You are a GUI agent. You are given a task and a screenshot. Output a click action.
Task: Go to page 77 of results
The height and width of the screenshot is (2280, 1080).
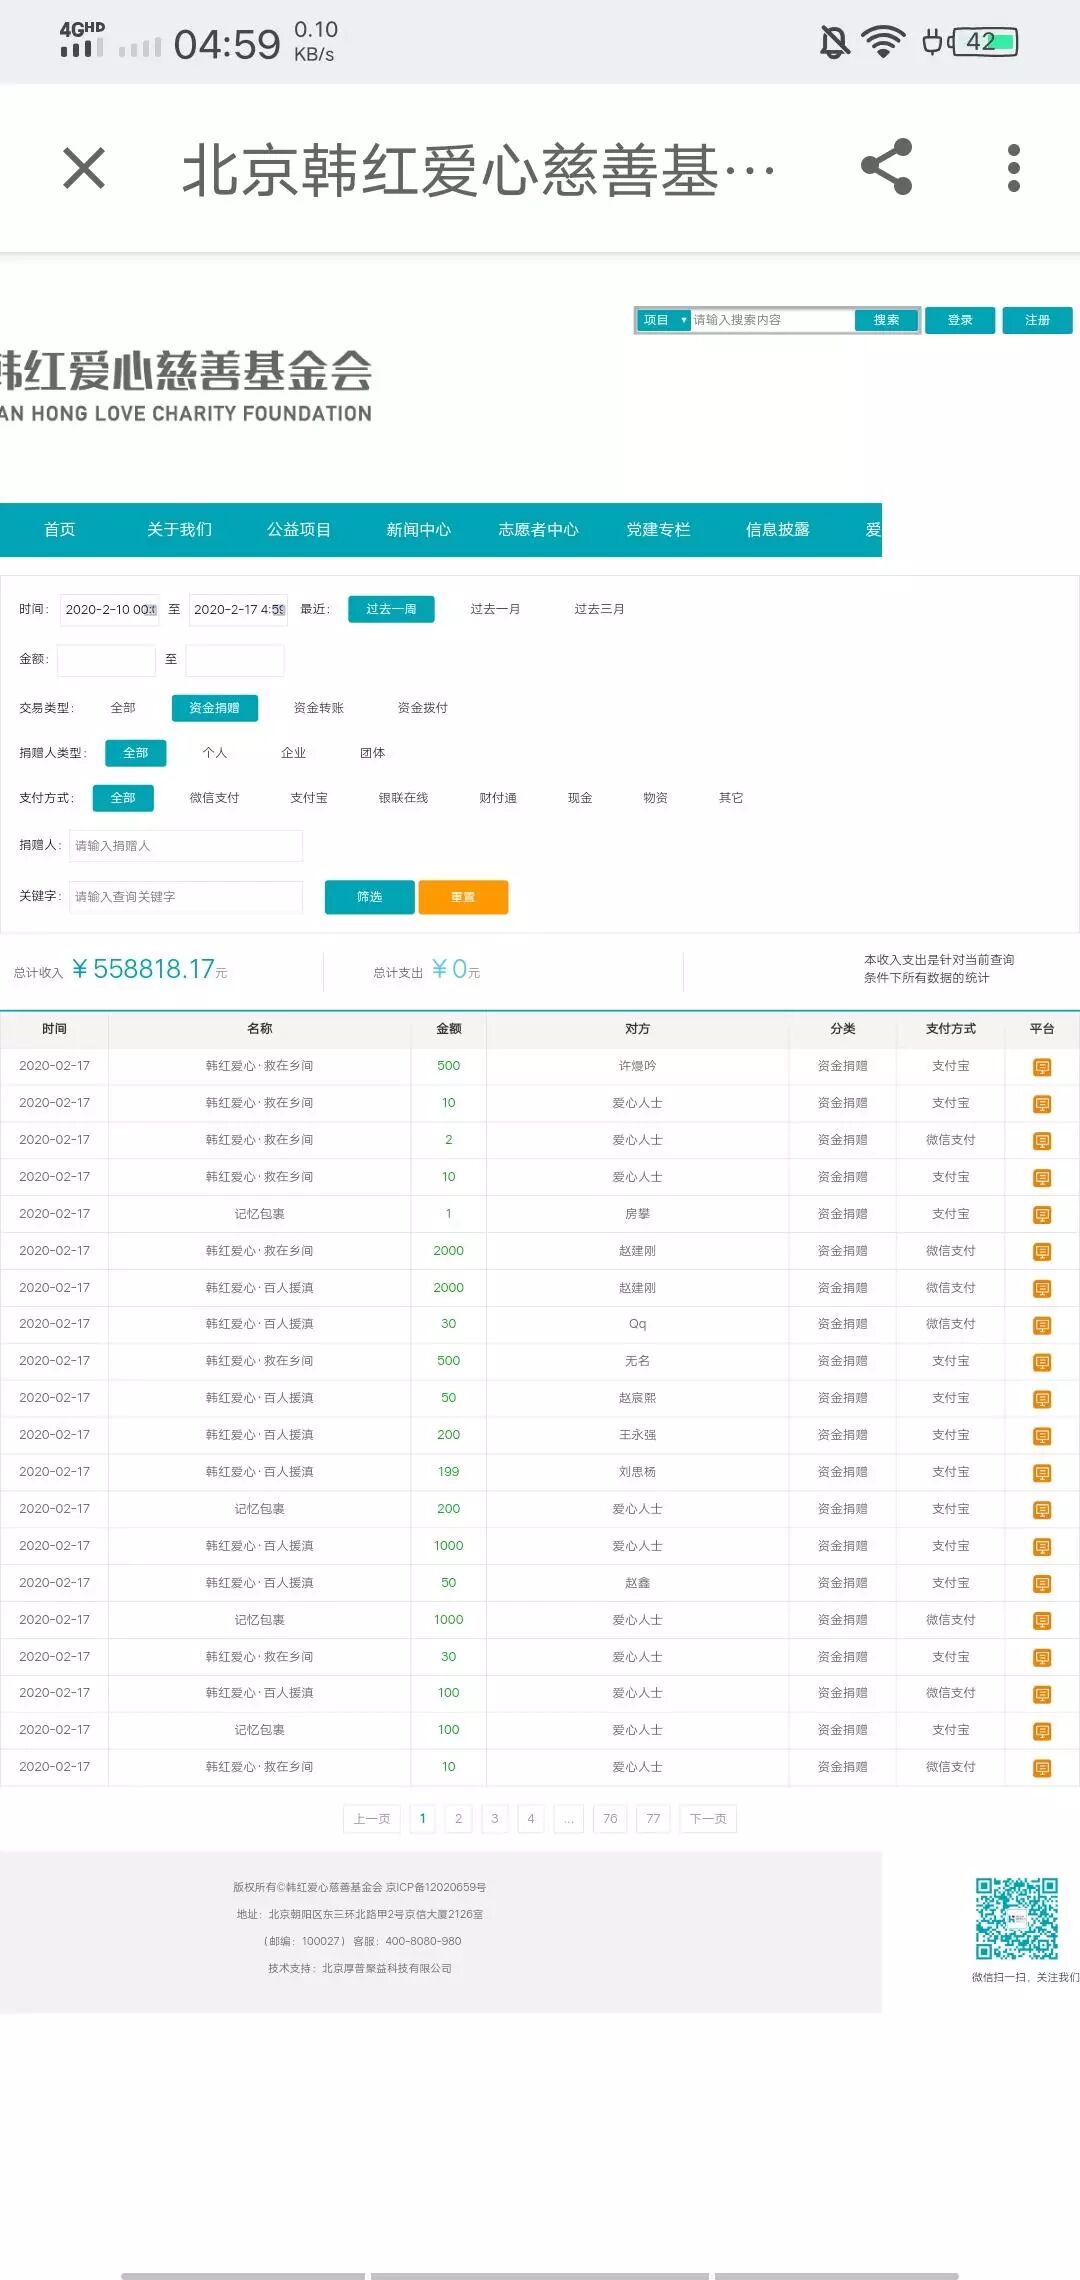point(653,1819)
